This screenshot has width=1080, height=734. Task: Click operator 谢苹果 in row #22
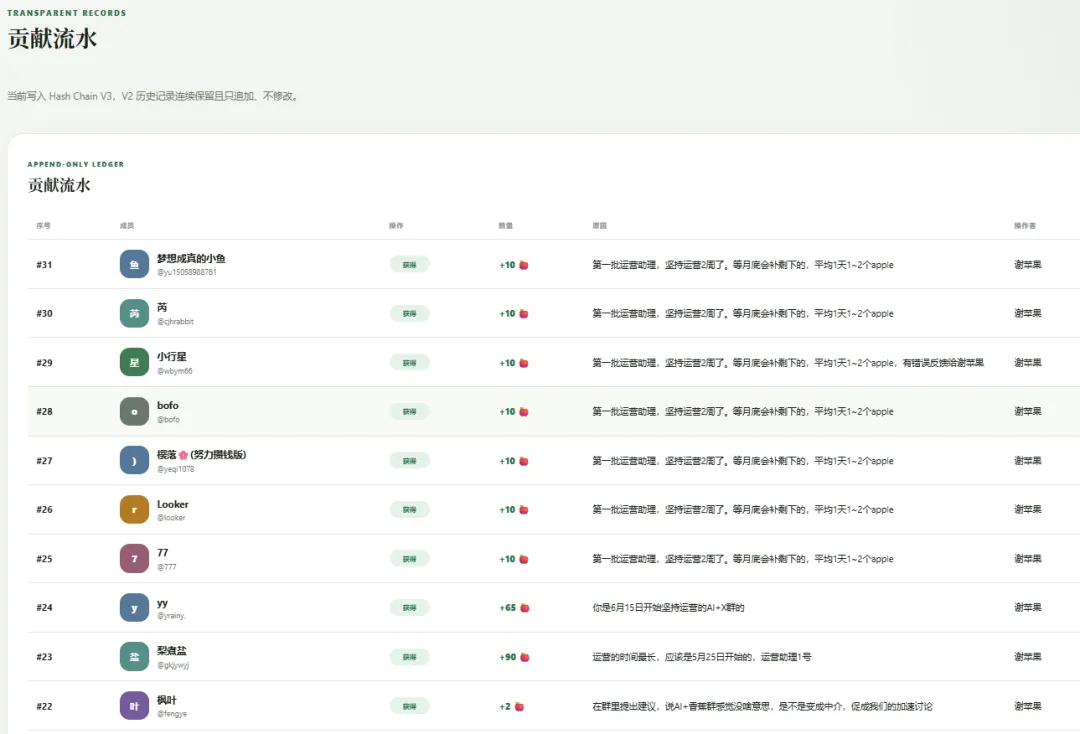point(1028,706)
